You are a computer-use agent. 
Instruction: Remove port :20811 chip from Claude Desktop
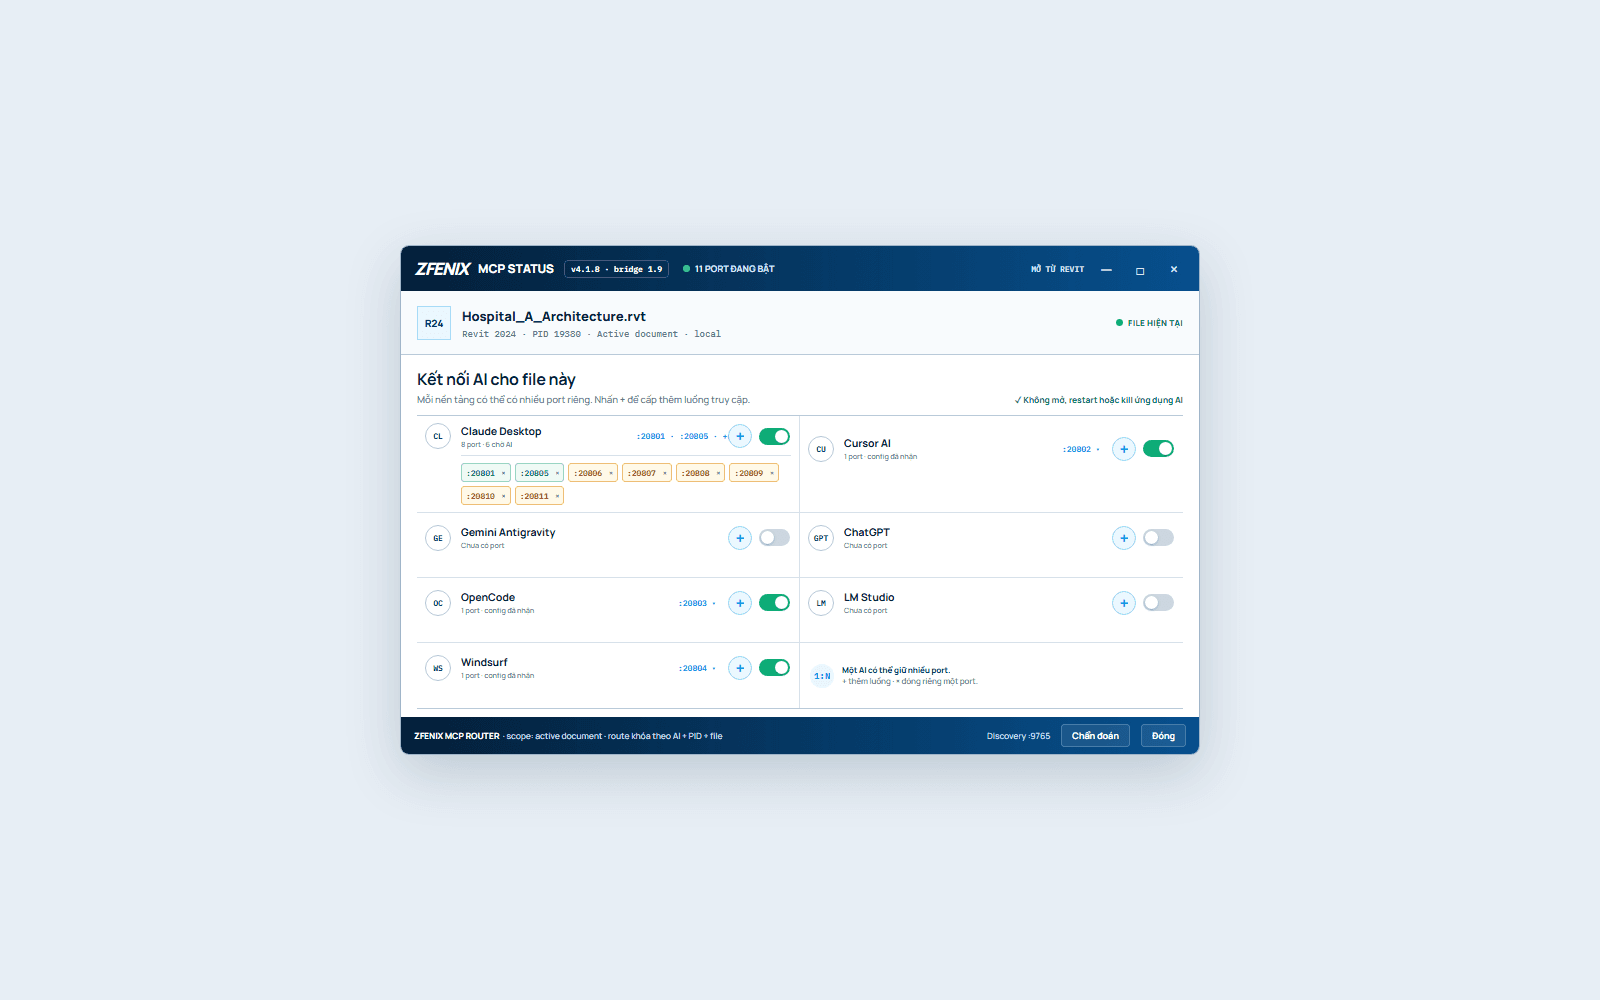click(x=558, y=496)
